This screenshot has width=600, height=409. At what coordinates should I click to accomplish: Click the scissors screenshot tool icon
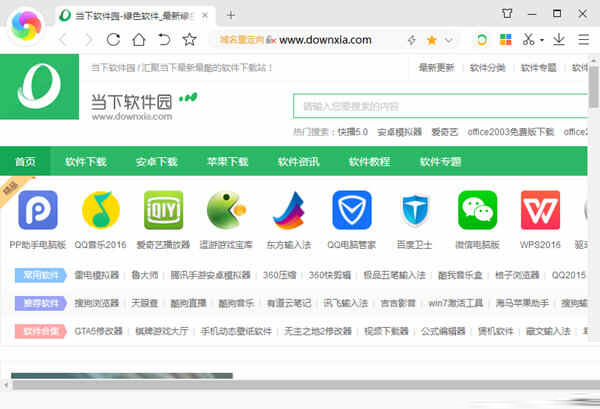[x=528, y=39]
